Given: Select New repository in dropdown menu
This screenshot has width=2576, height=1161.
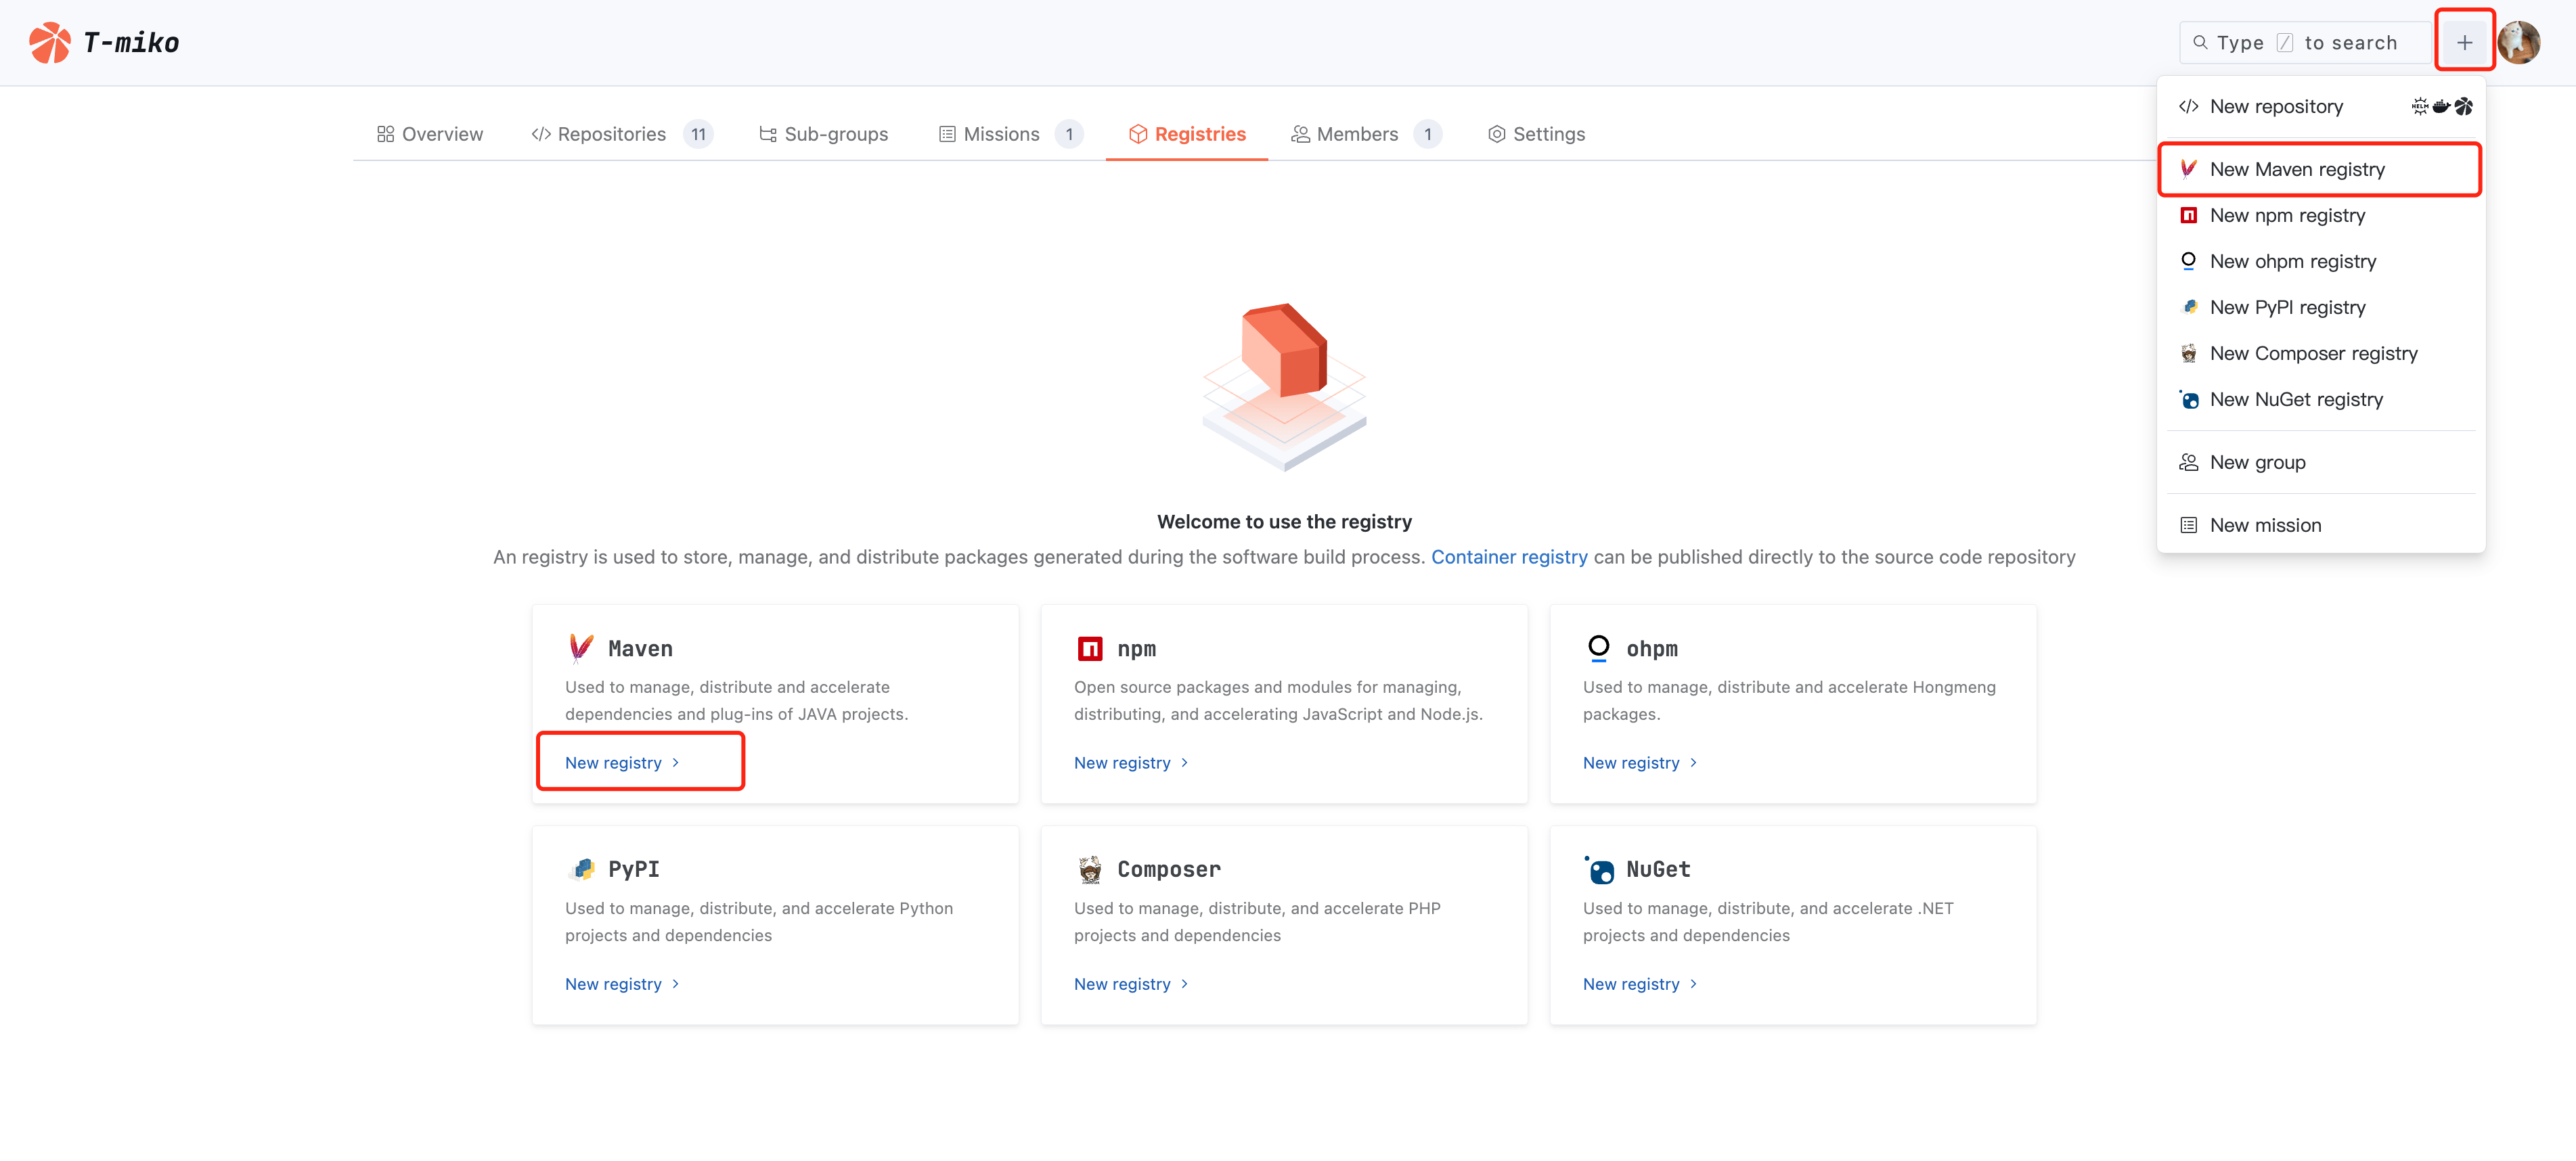Looking at the screenshot, I should tap(2275, 106).
